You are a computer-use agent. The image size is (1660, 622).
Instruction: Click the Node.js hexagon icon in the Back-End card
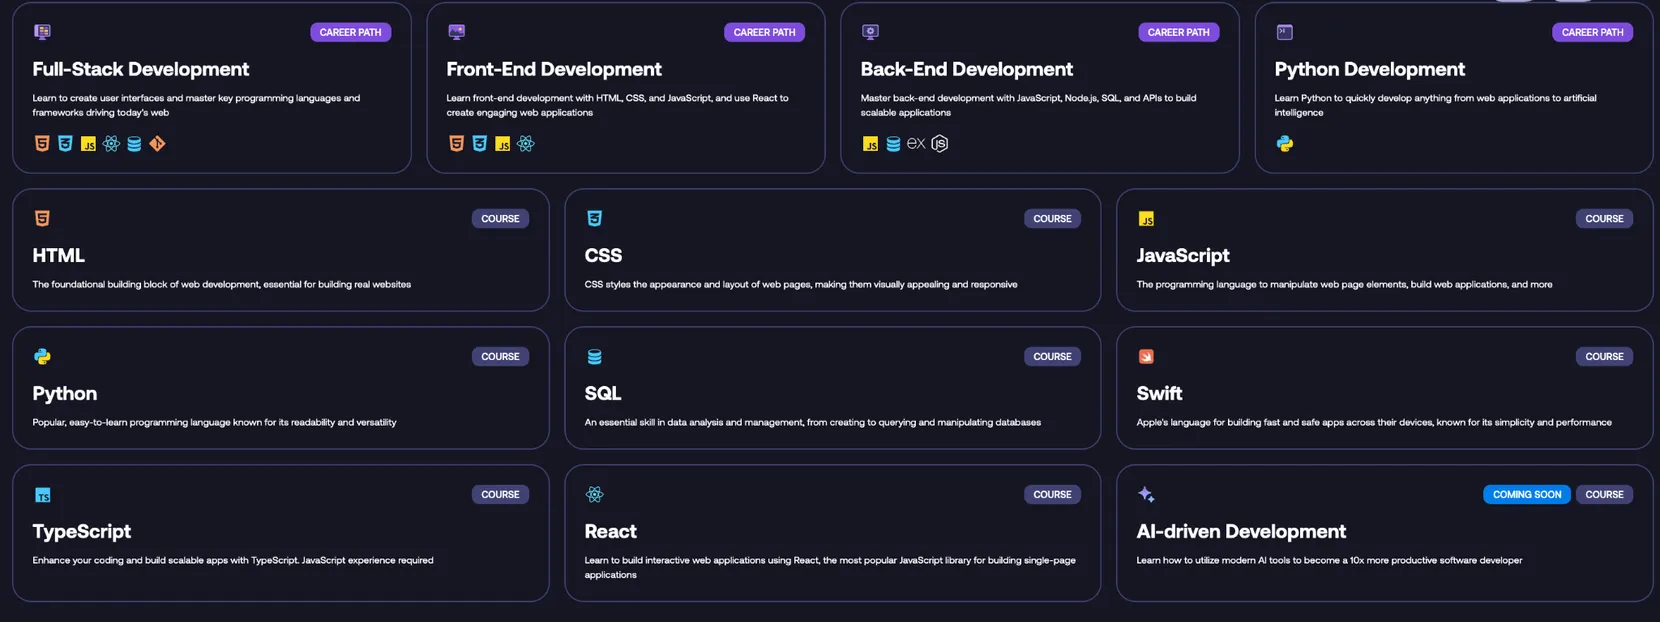pyautogui.click(x=940, y=144)
